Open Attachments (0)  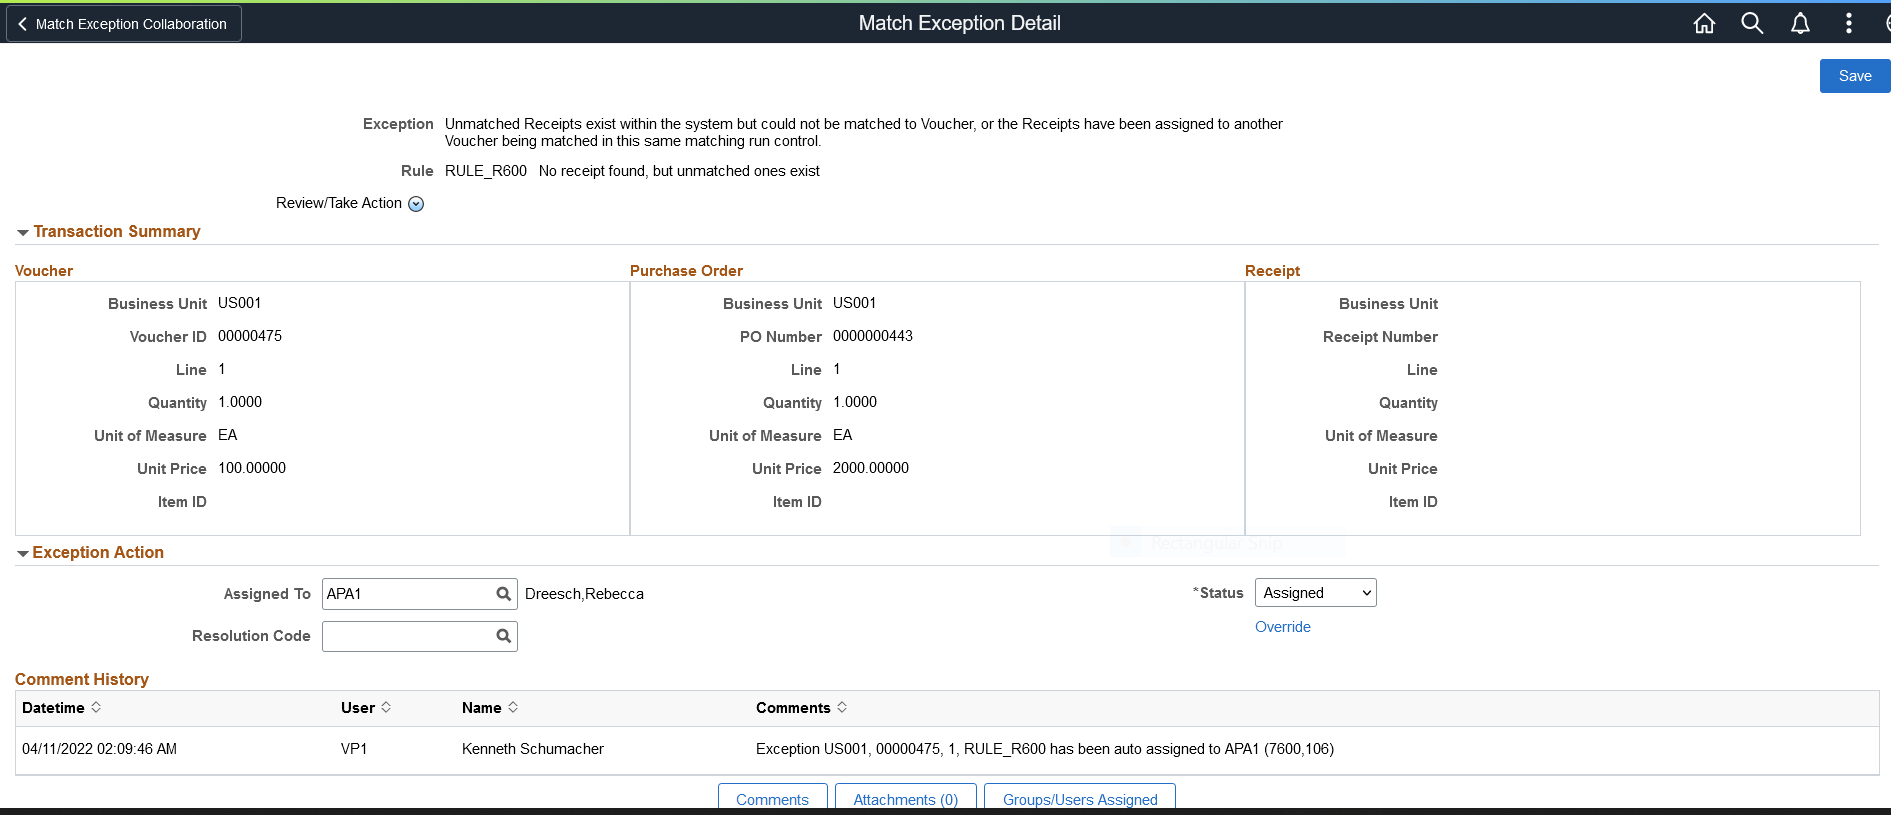(x=905, y=799)
